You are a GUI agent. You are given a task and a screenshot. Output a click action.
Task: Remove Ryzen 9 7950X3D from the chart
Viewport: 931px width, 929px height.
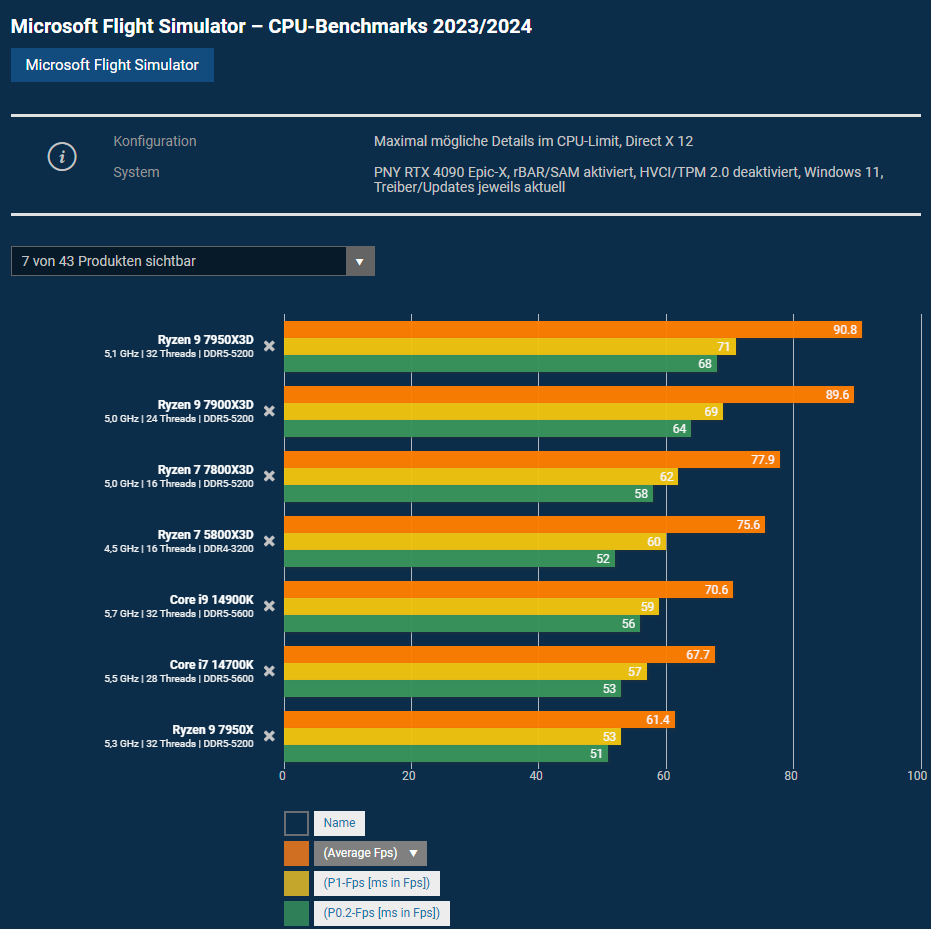pos(269,346)
